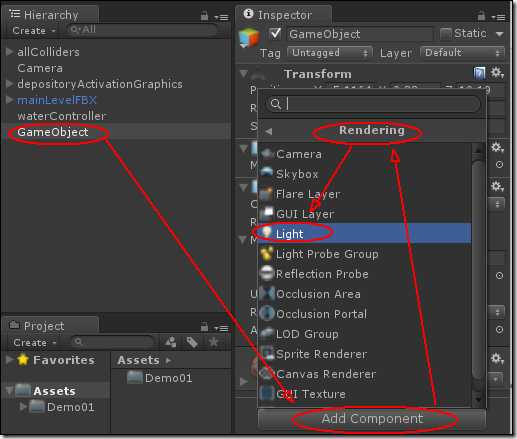
Task: Open the Project Create dropdown
Action: tap(35, 342)
